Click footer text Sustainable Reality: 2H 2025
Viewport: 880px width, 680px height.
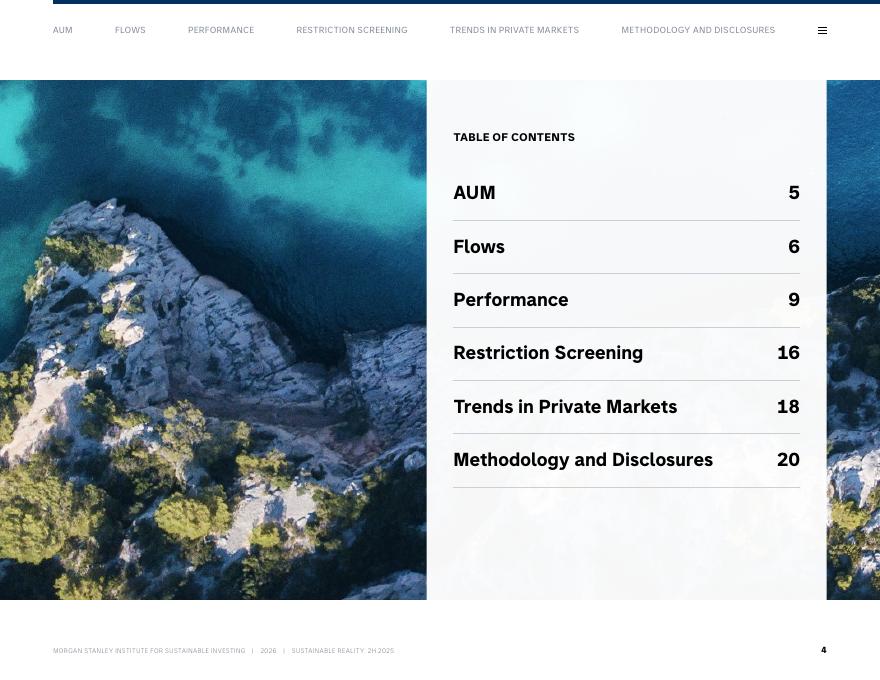[x=342, y=651]
